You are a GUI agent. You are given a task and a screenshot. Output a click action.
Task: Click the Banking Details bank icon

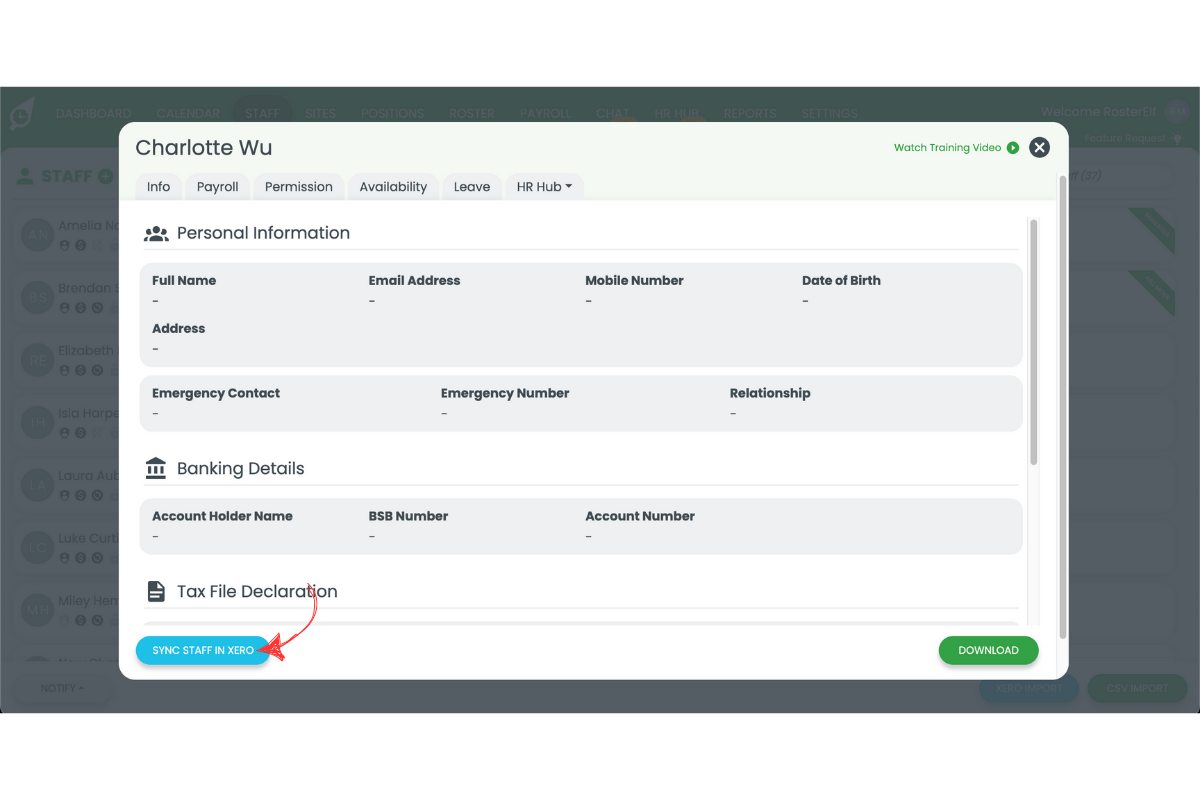pos(155,467)
